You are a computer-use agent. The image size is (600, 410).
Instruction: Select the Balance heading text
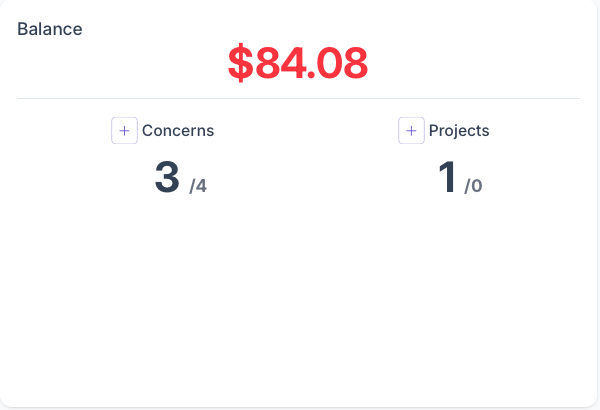[x=50, y=29]
